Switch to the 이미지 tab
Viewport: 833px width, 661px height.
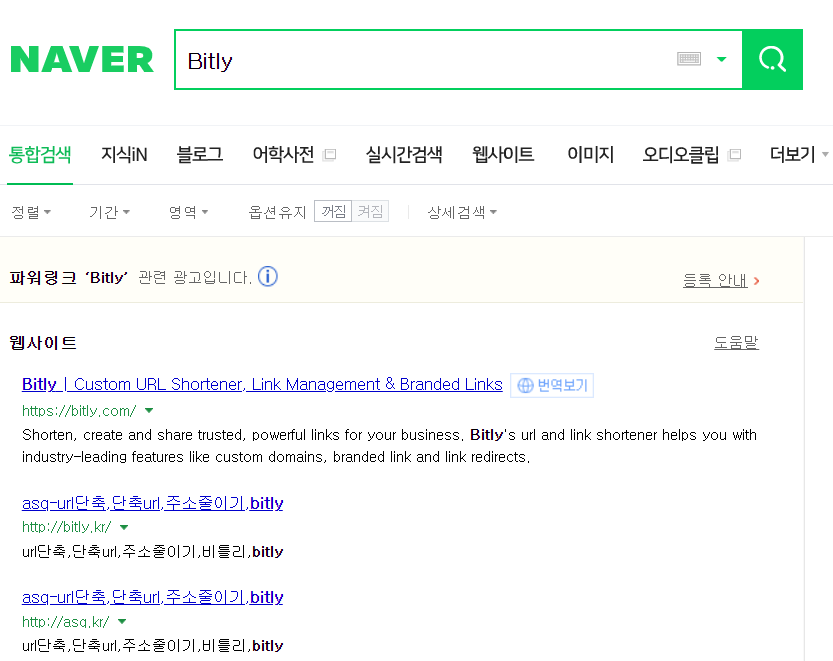pyautogui.click(x=590, y=155)
